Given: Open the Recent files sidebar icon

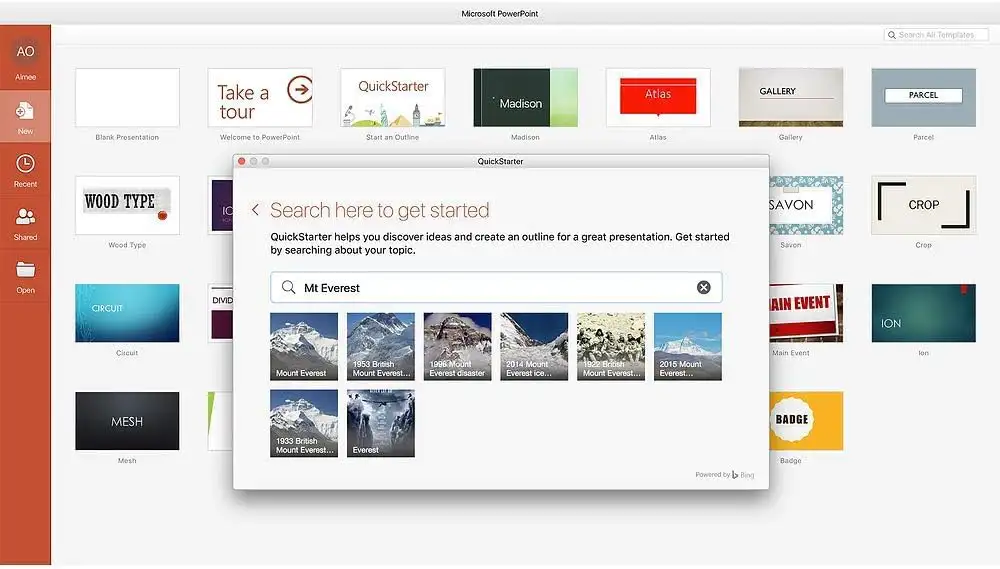Looking at the screenshot, I should click(x=25, y=166).
